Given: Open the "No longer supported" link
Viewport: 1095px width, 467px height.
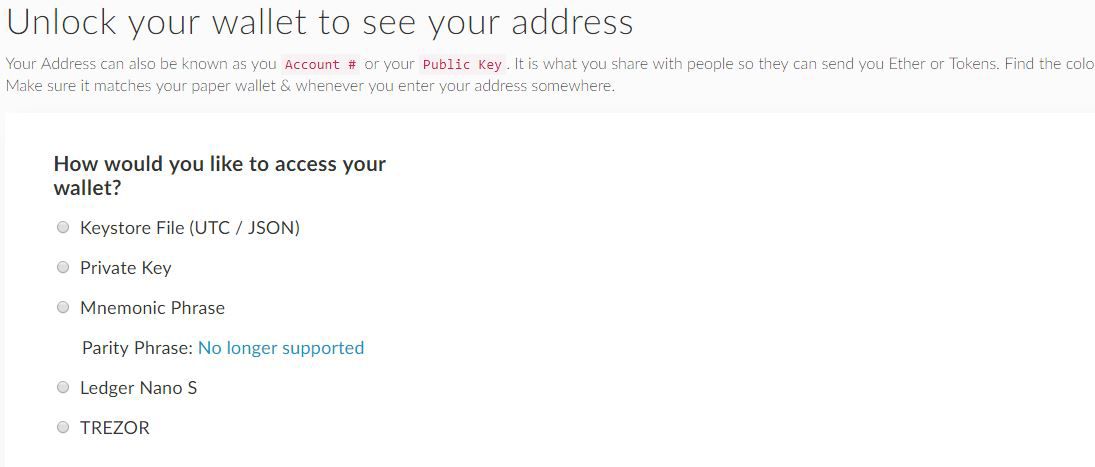Looking at the screenshot, I should pyautogui.click(x=281, y=348).
